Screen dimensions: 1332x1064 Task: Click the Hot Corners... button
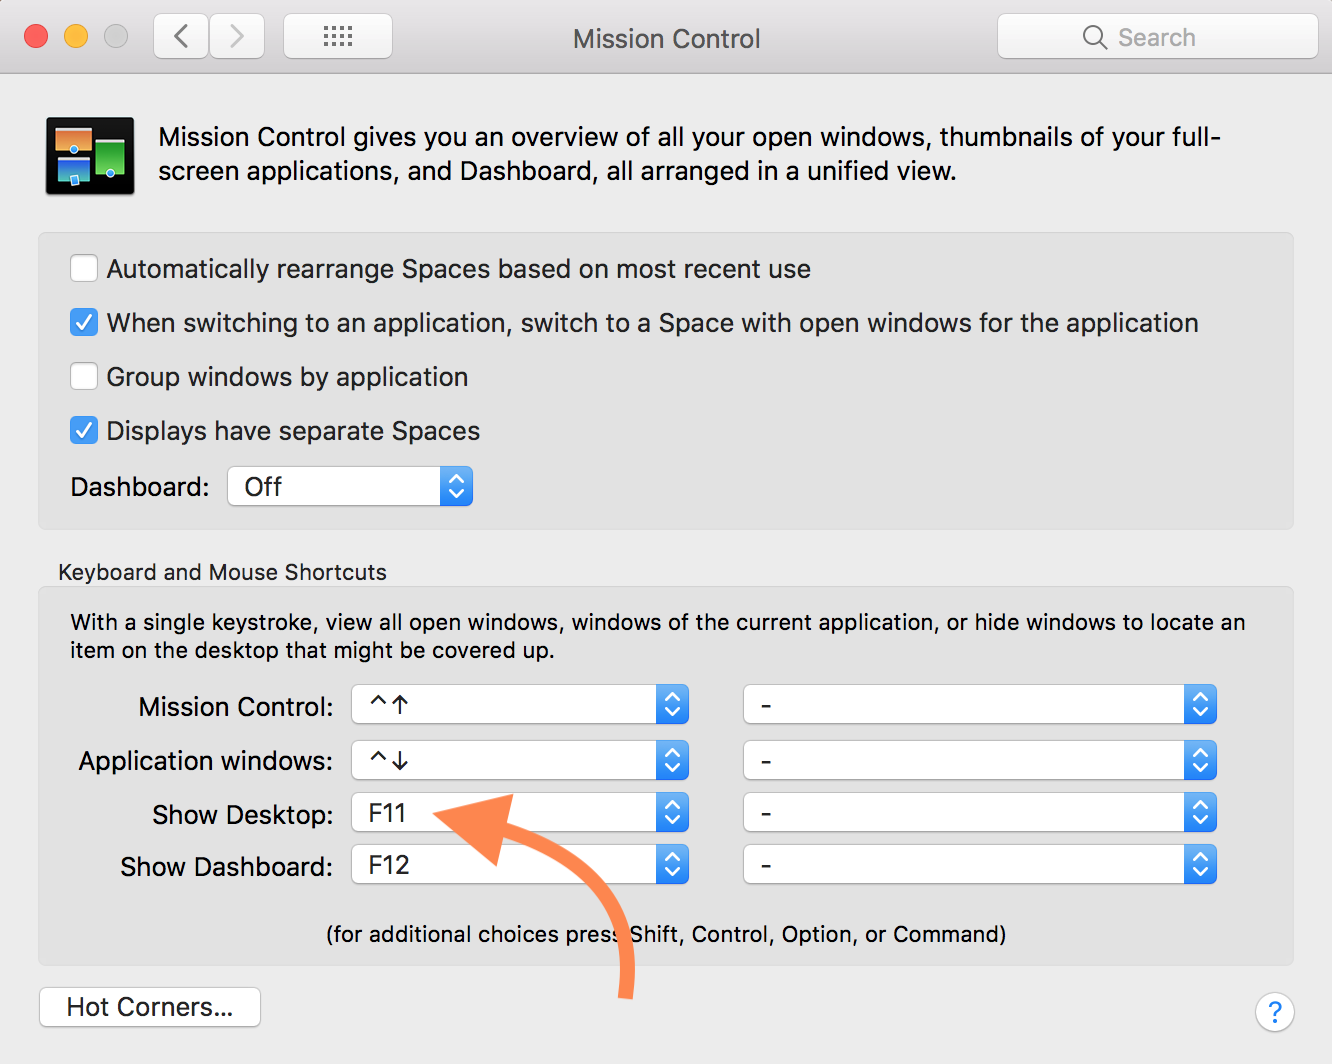pyautogui.click(x=150, y=1007)
